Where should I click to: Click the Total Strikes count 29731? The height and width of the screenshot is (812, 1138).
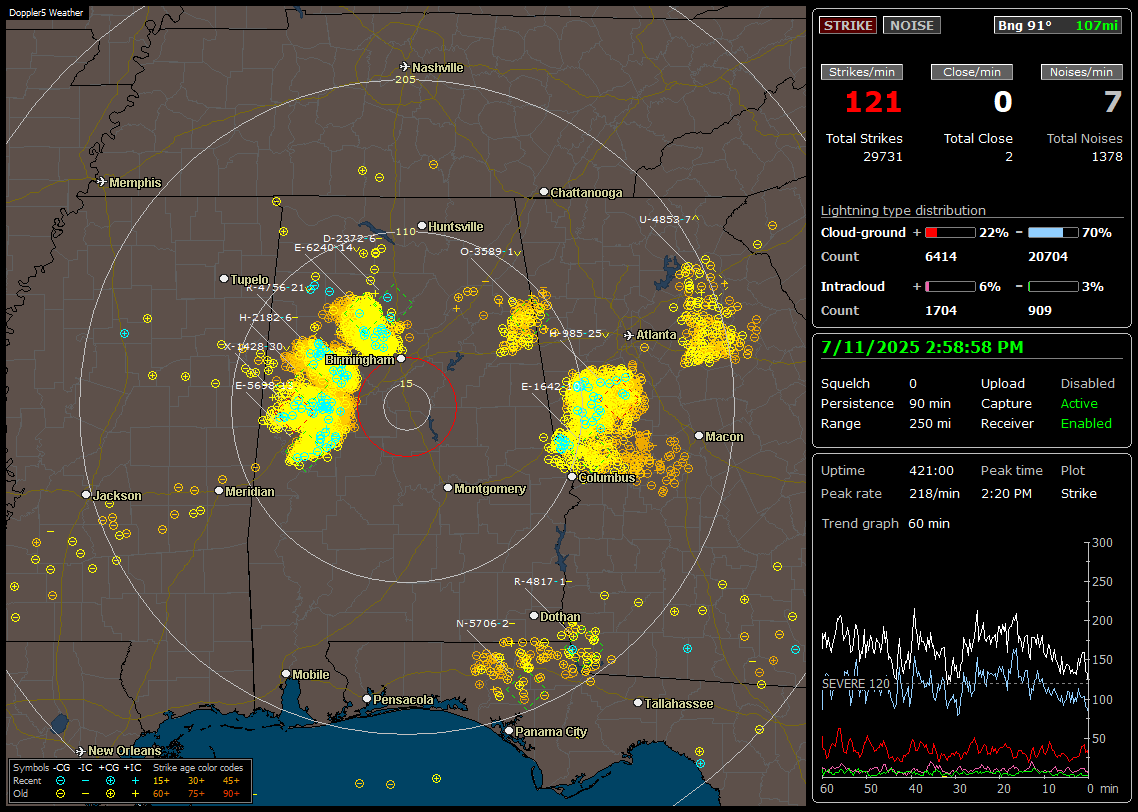pos(883,157)
